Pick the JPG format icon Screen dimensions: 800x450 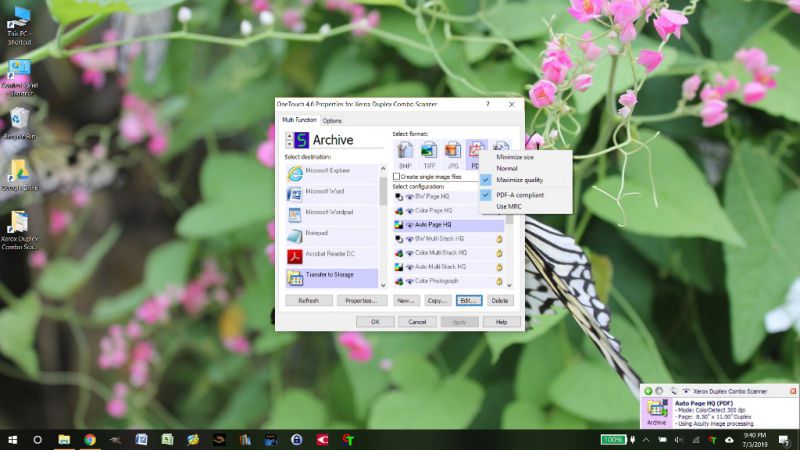pos(452,151)
